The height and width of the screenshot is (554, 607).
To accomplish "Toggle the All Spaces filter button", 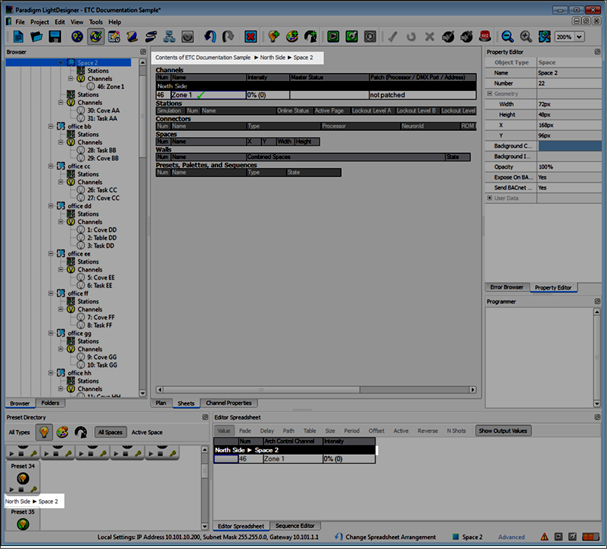I will pos(110,432).
